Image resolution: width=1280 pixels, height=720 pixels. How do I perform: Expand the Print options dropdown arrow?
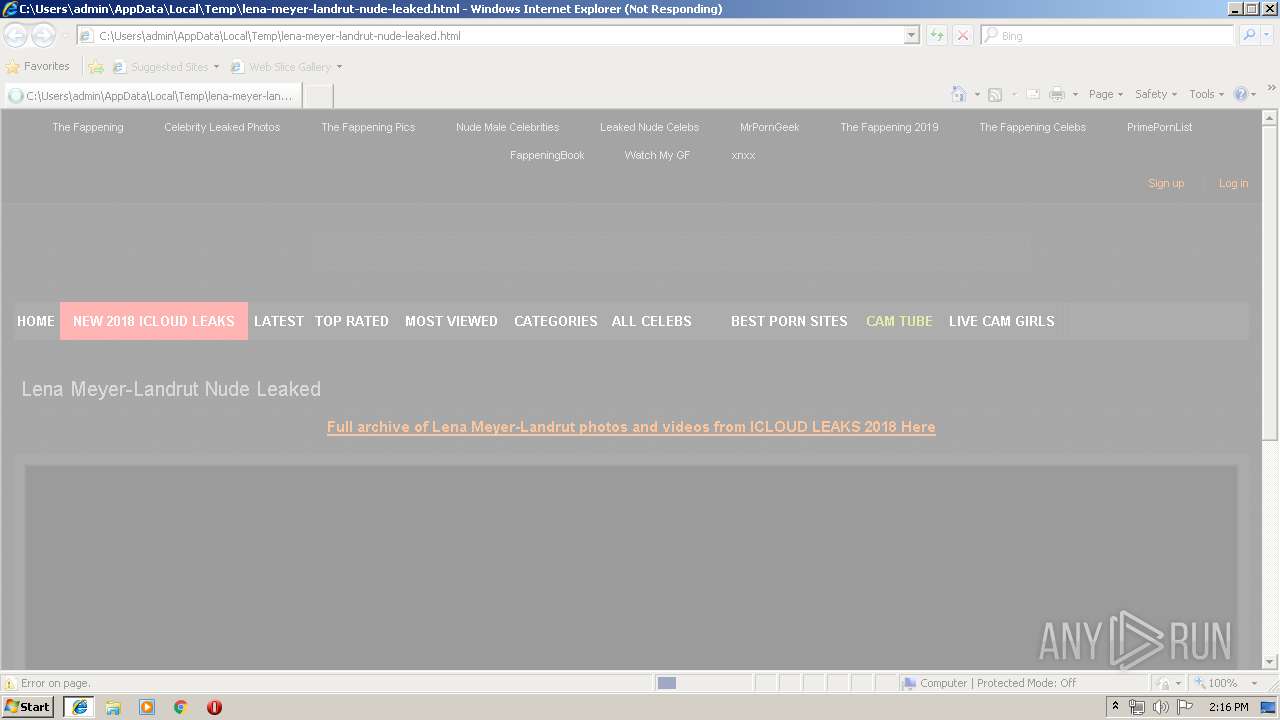pyautogui.click(x=1075, y=94)
